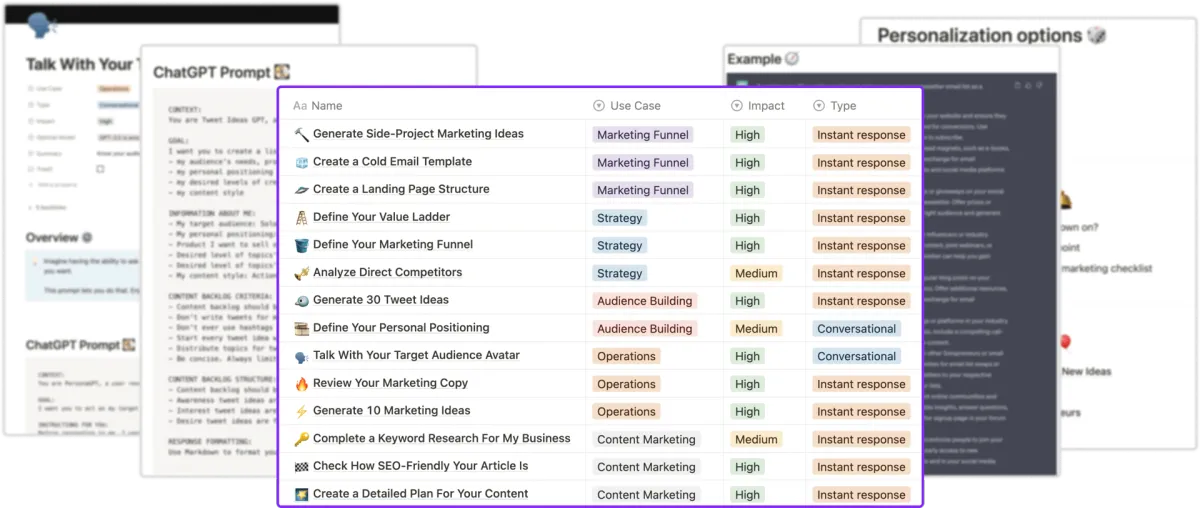
Task: Click the emoji icon next to Generate 30 Tweet Ideas
Action: click(x=302, y=300)
